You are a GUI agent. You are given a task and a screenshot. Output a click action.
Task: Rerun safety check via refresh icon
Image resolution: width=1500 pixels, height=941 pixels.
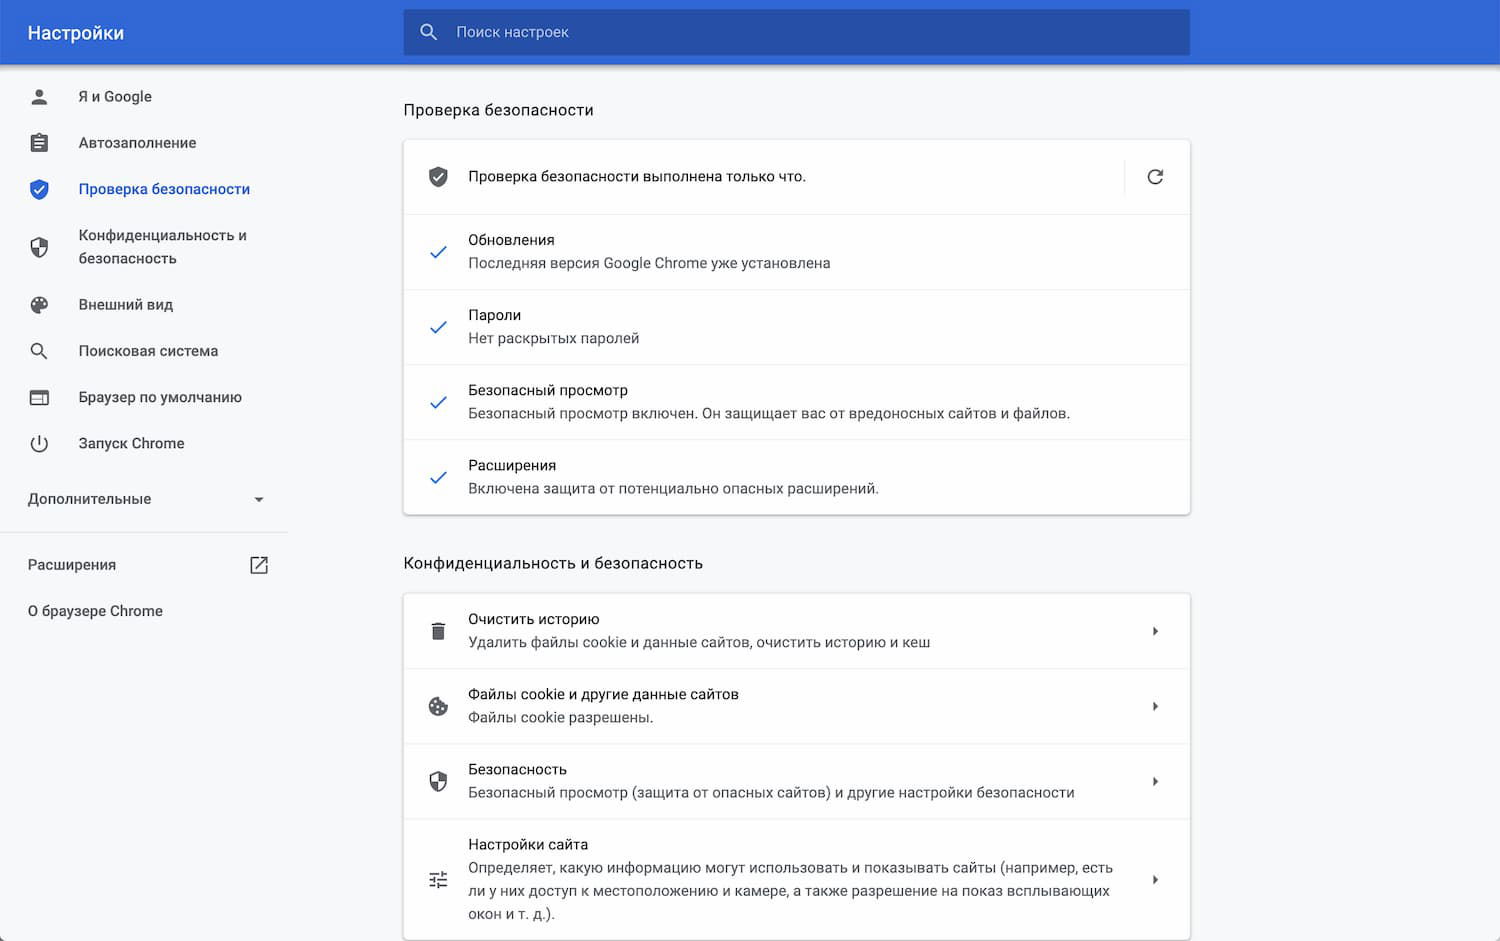(1156, 177)
